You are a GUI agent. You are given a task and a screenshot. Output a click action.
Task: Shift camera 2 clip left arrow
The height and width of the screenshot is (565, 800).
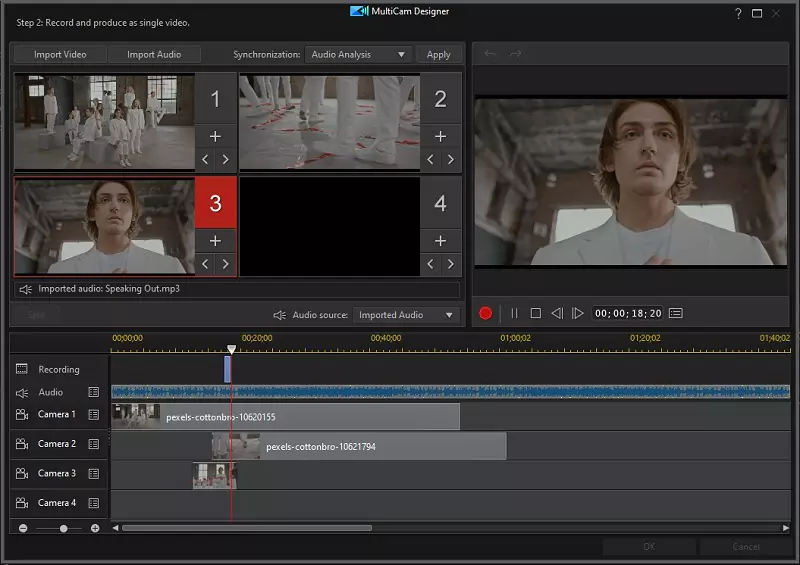pos(430,159)
